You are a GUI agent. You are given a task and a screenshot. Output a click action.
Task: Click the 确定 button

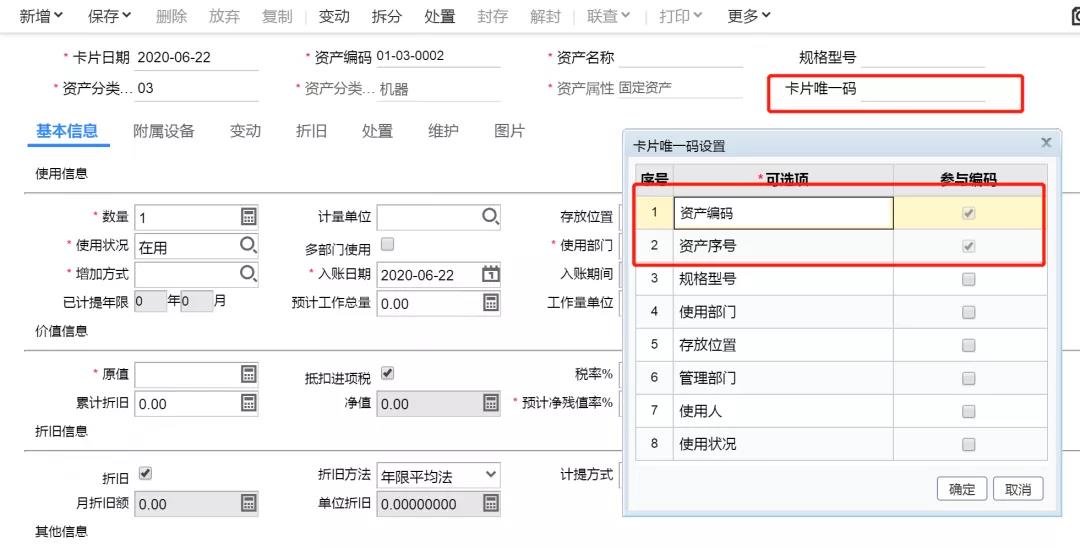(961, 489)
